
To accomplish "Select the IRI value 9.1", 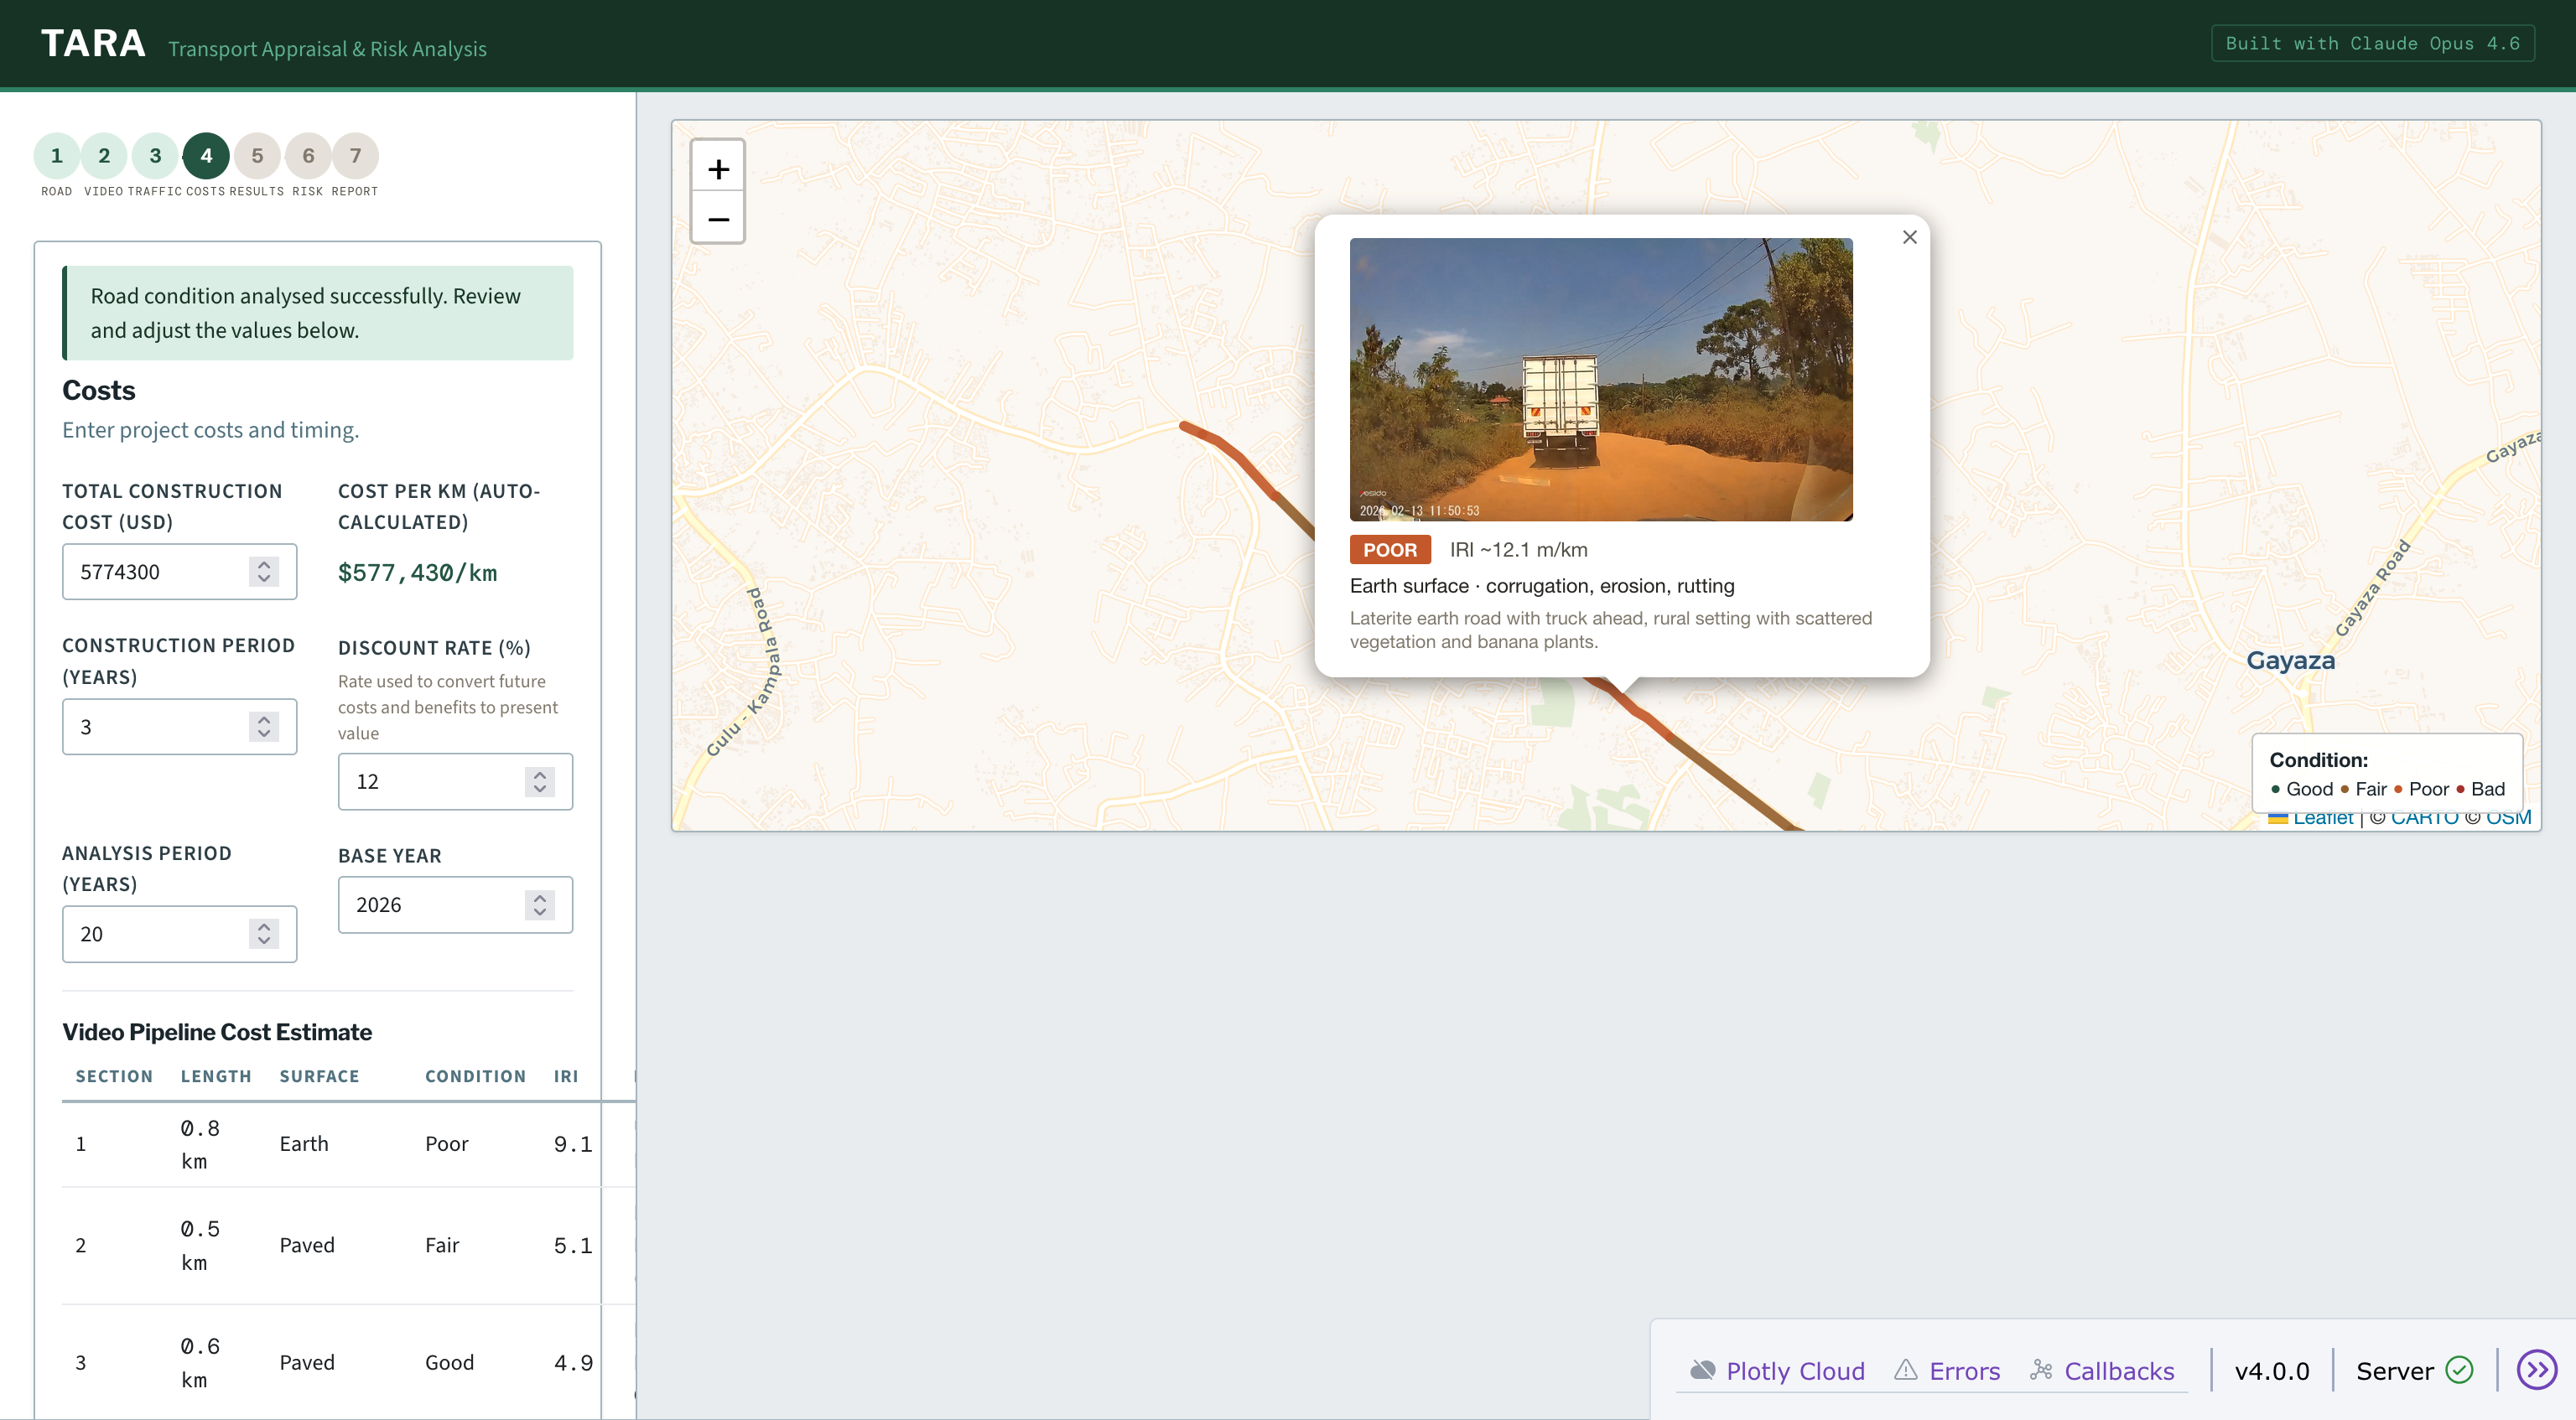I will coord(573,1143).
